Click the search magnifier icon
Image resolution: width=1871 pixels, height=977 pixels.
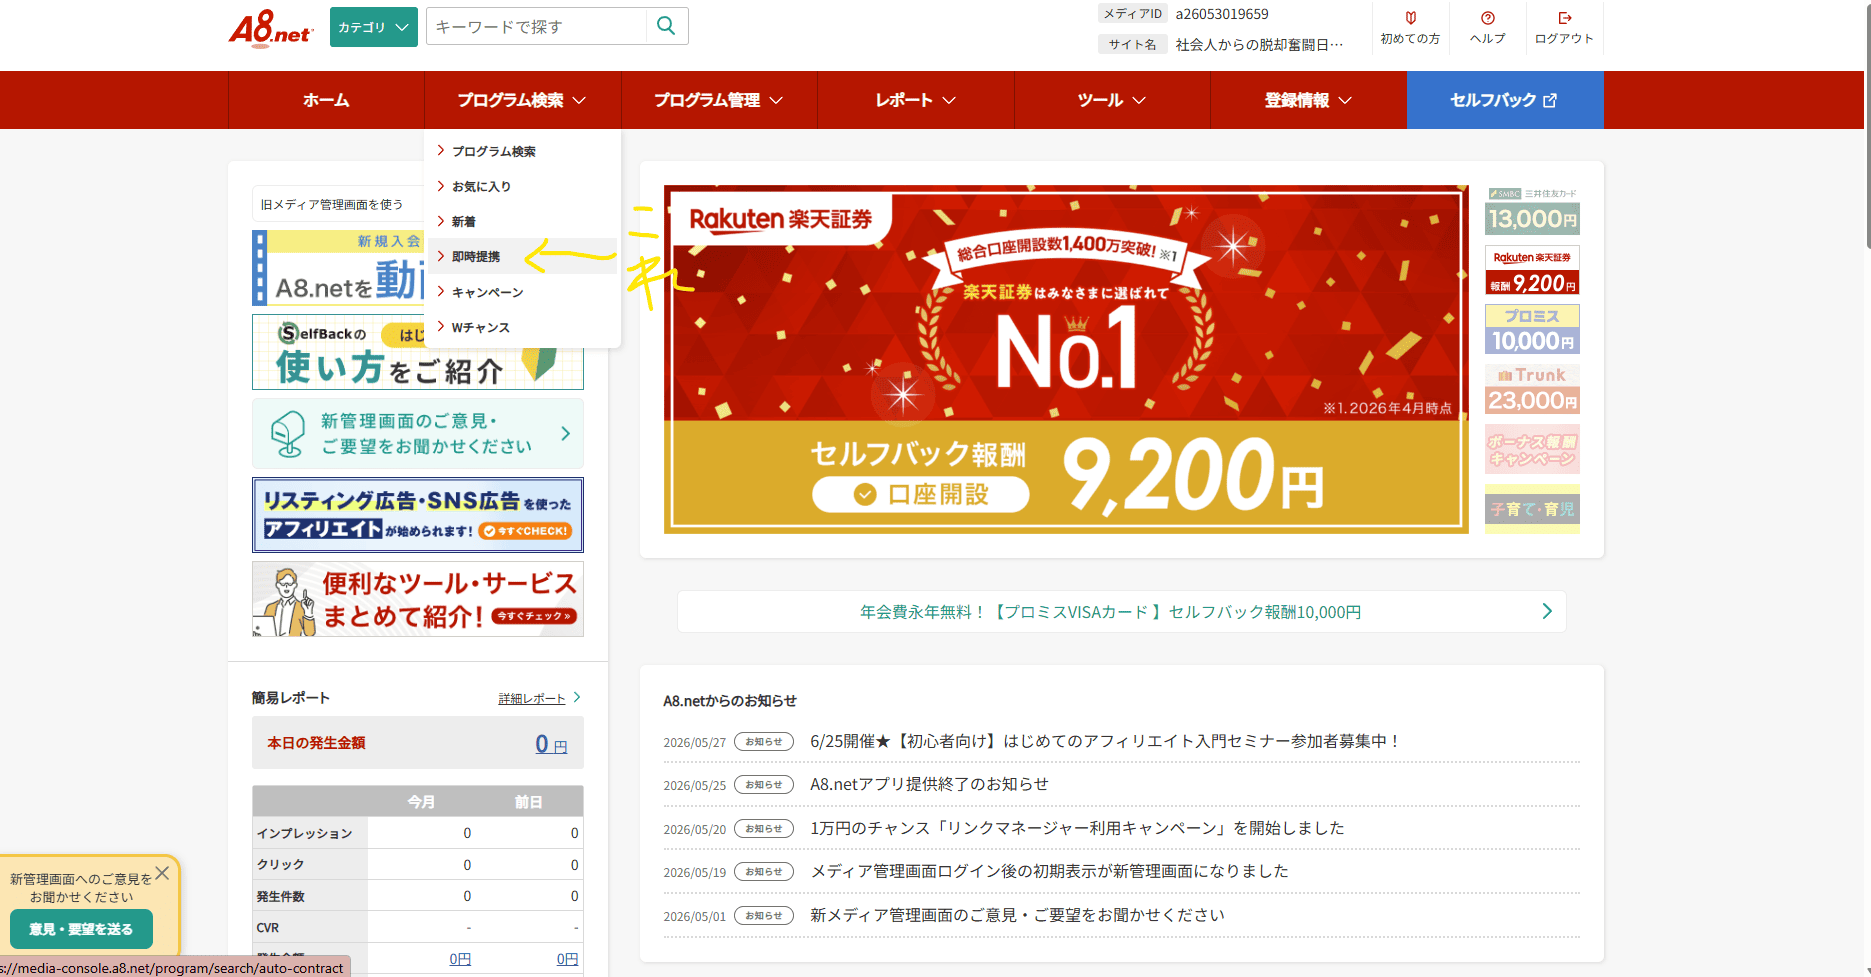666,26
